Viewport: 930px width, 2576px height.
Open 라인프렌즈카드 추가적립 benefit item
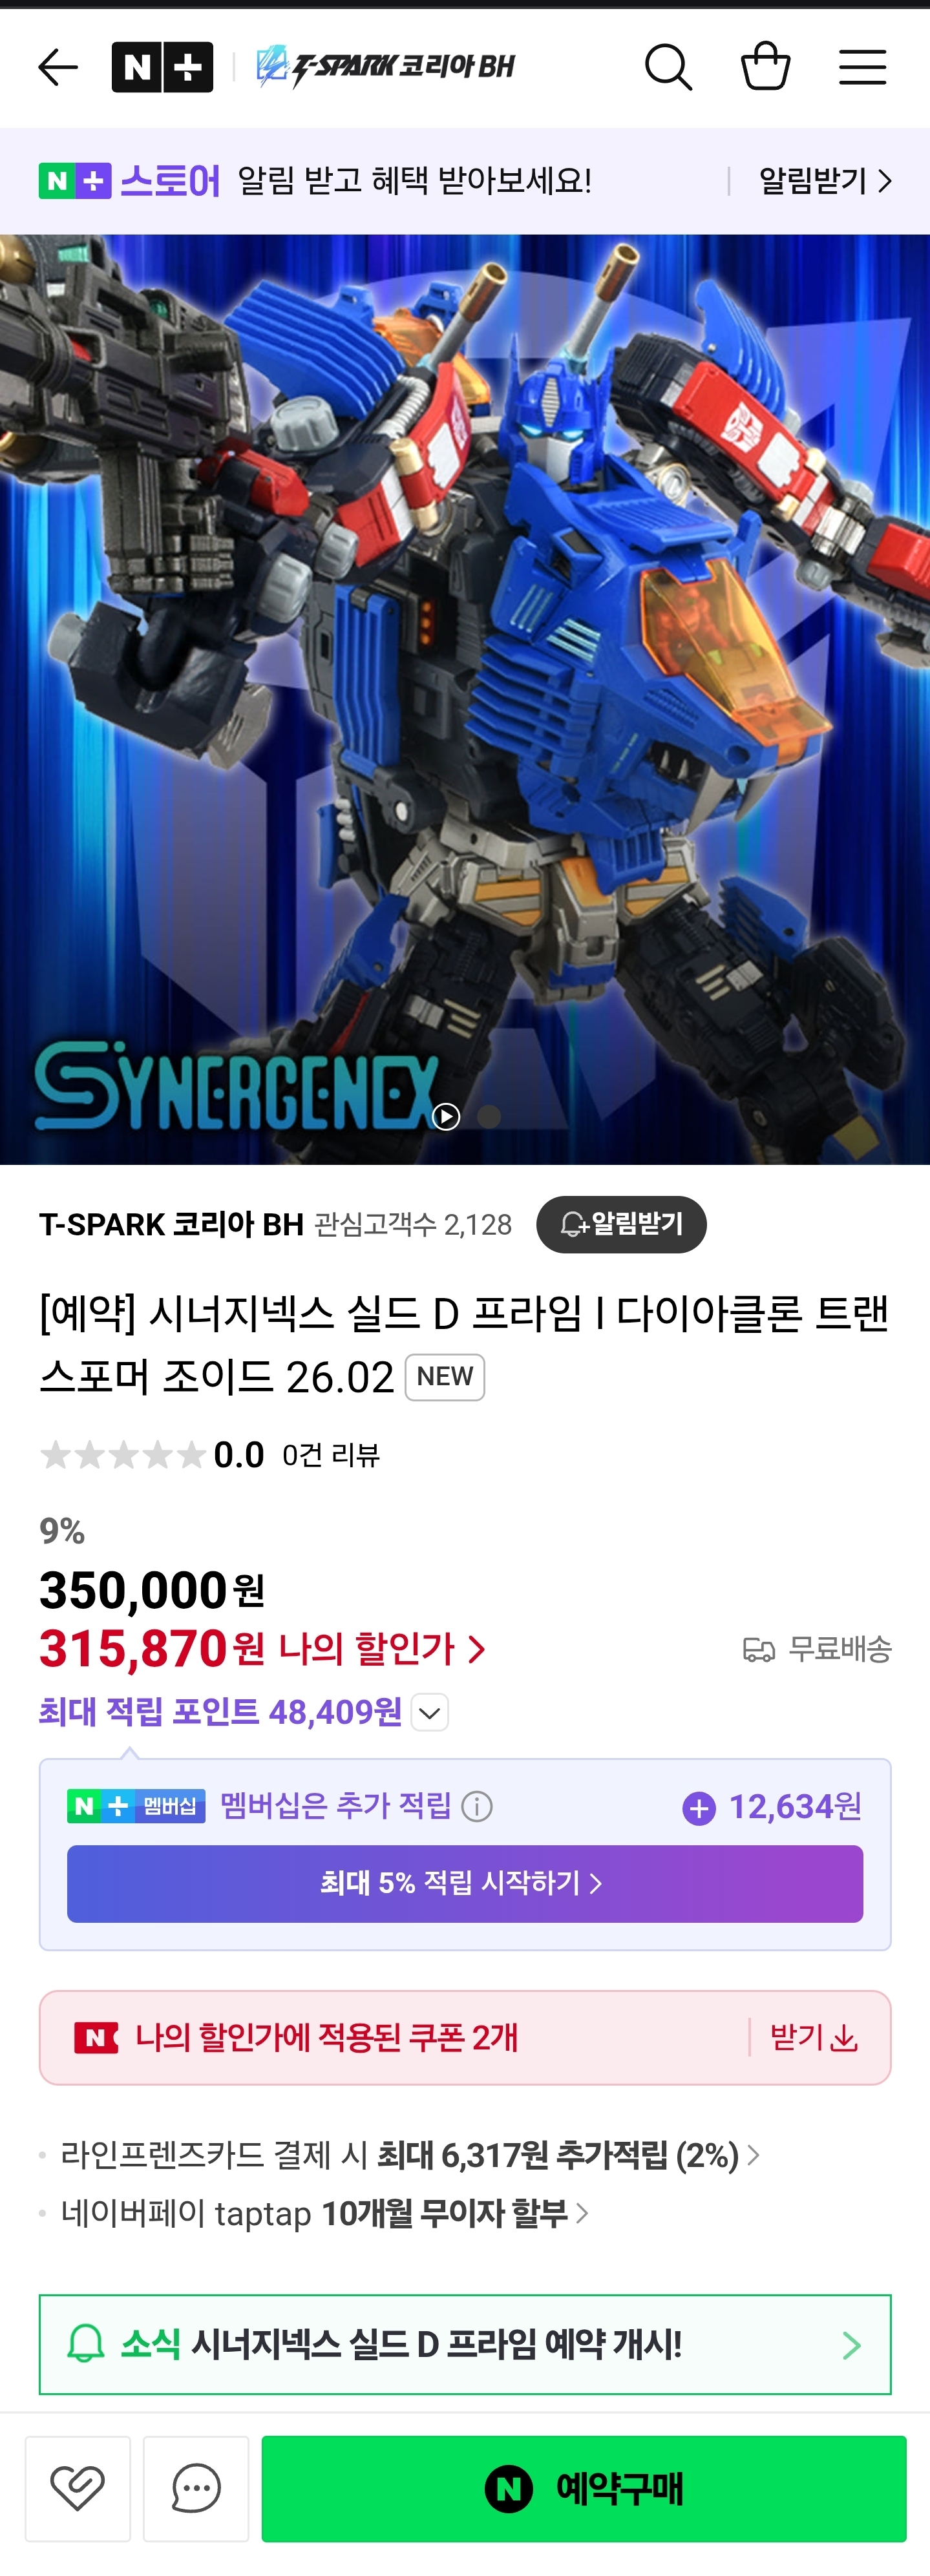click(x=410, y=2155)
